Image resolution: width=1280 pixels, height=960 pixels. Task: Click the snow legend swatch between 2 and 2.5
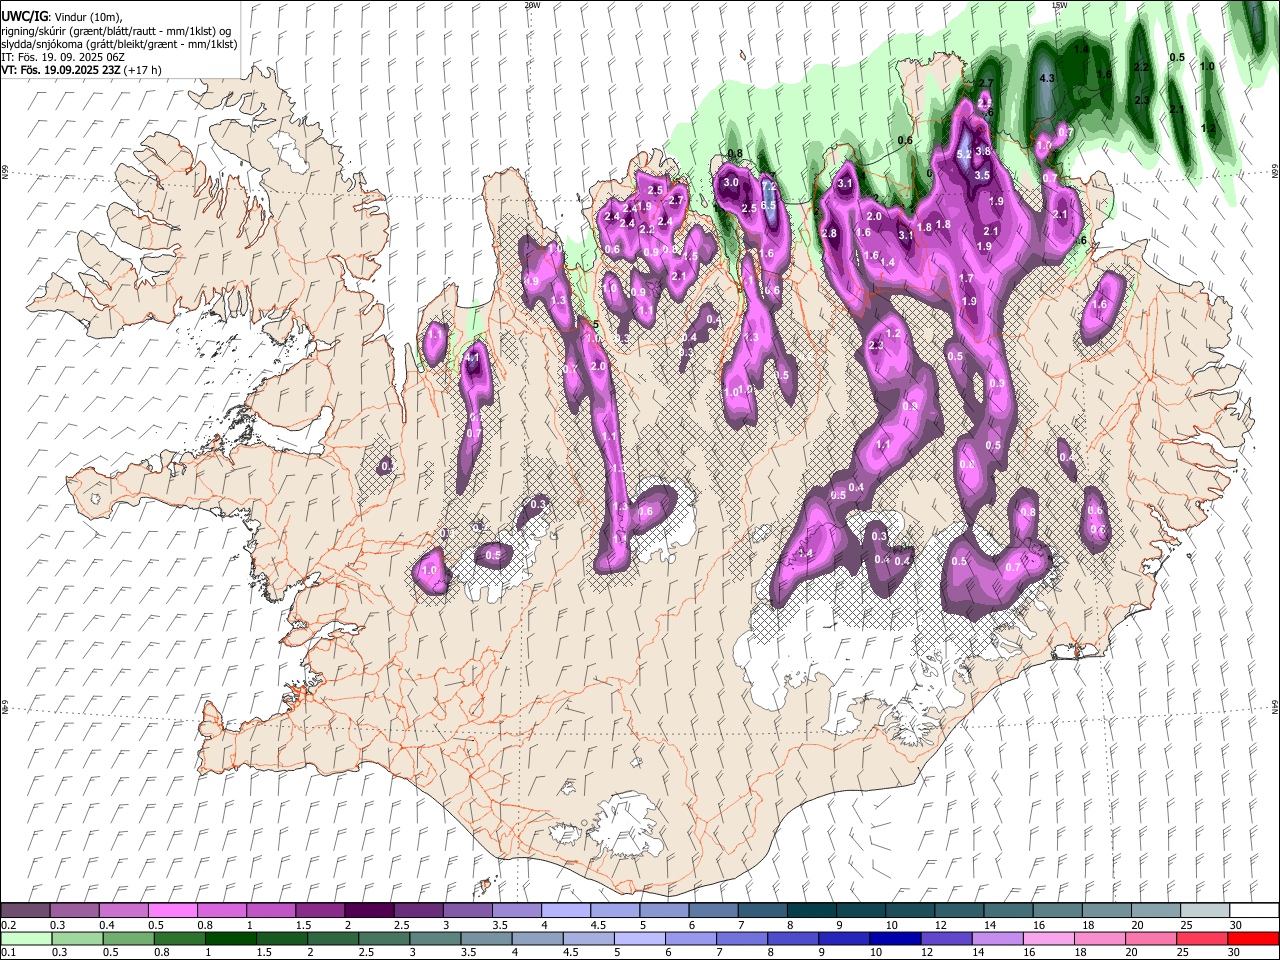[369, 911]
